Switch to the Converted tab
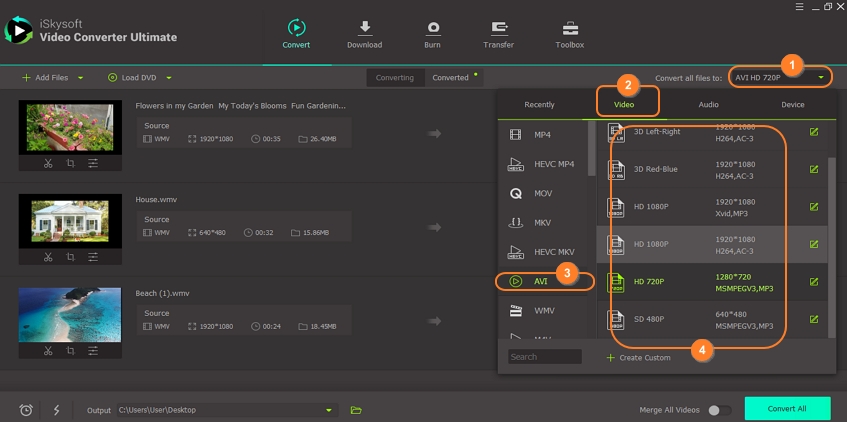Viewport: 847px width, 422px height. pyautogui.click(x=451, y=77)
